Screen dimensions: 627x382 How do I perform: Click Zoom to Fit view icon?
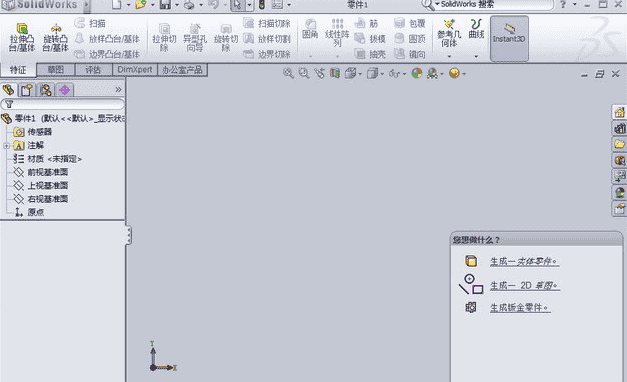288,73
